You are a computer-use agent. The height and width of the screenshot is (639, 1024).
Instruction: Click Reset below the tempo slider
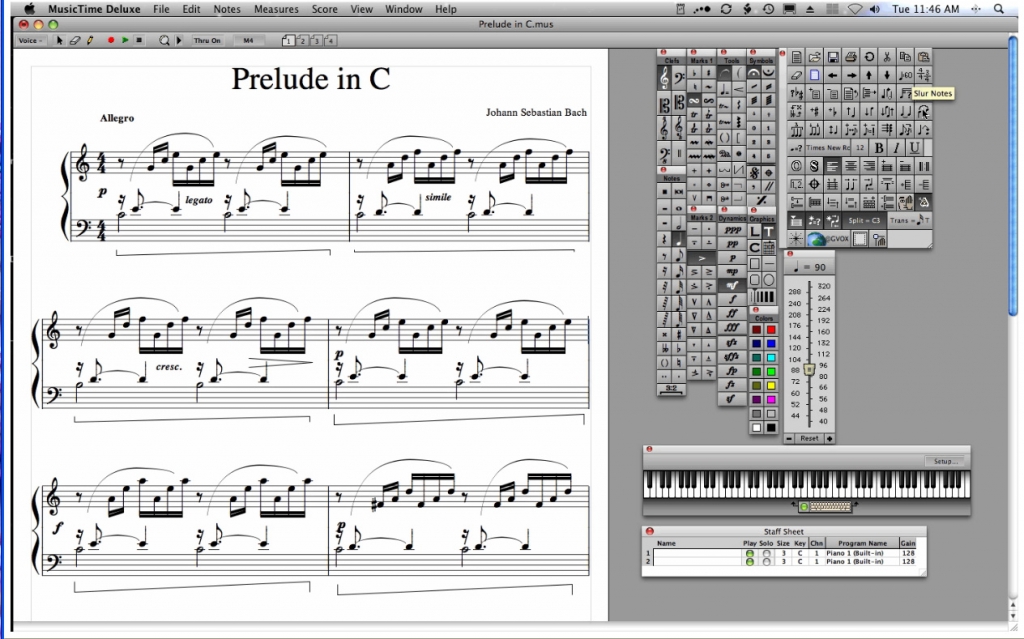pyautogui.click(x=810, y=437)
